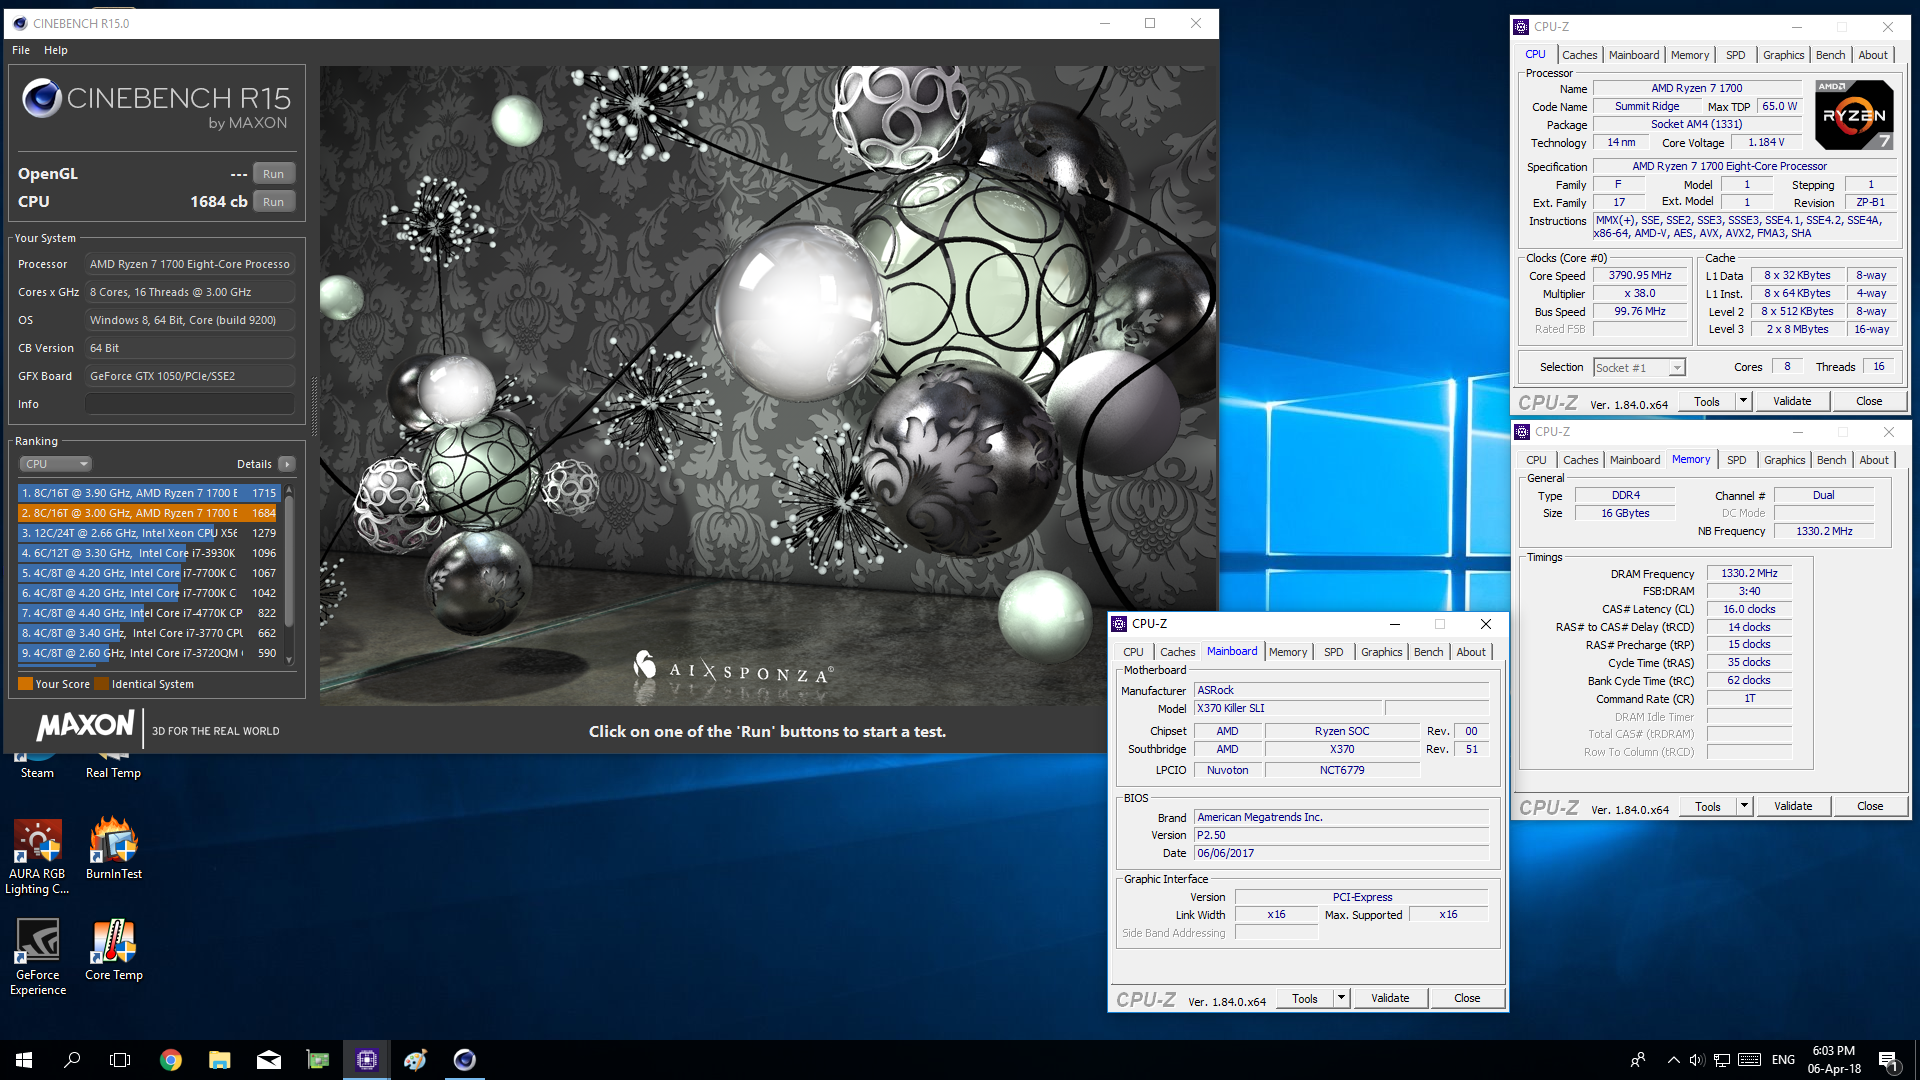The height and width of the screenshot is (1080, 1920).
Task: Select i7-4770K ranking row scoring 822
Action: point(149,613)
